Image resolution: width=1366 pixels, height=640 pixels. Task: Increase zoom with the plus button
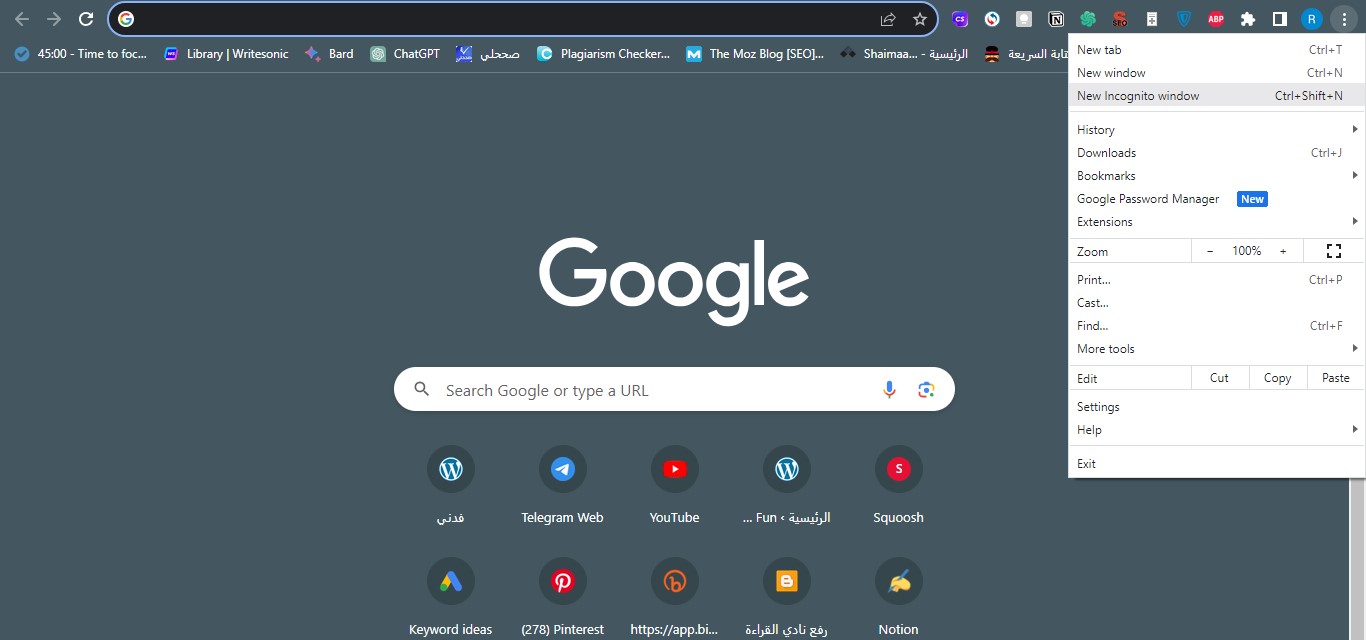pos(1283,251)
